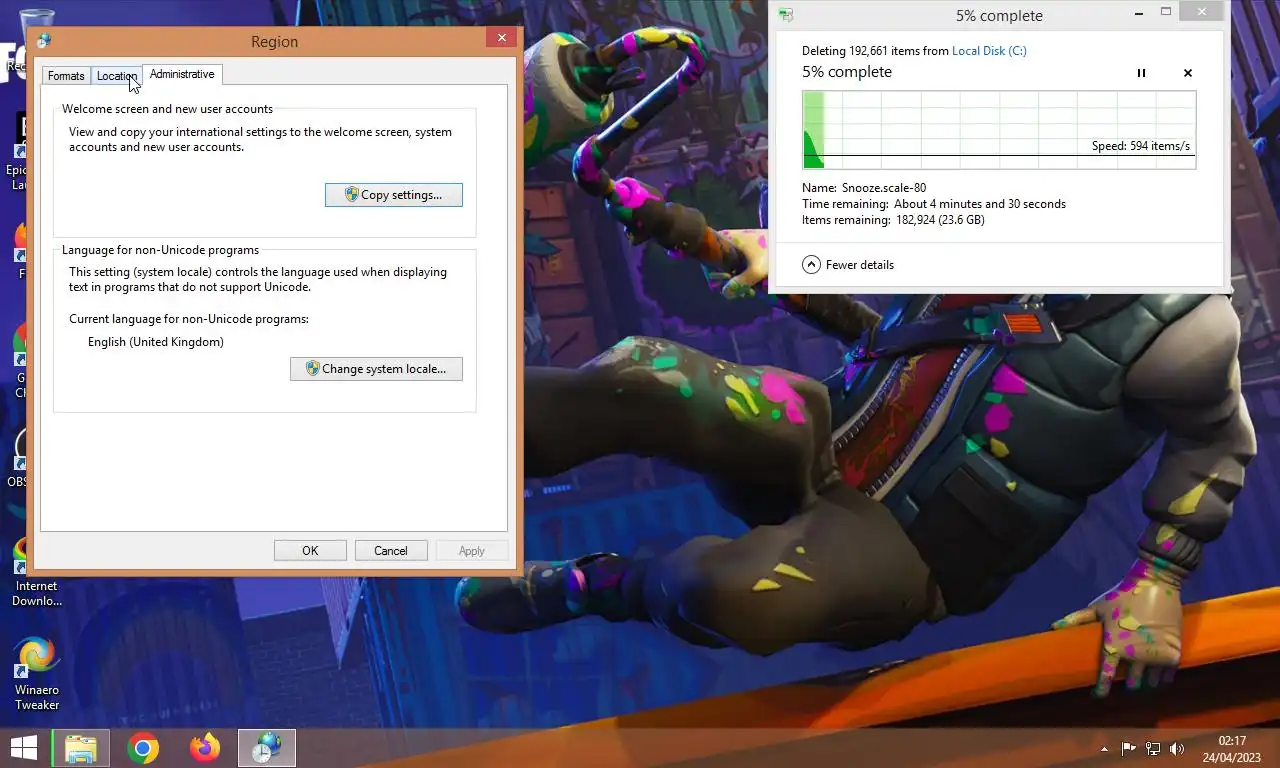
Task: Minimize the 5% complete window
Action: 1139,13
